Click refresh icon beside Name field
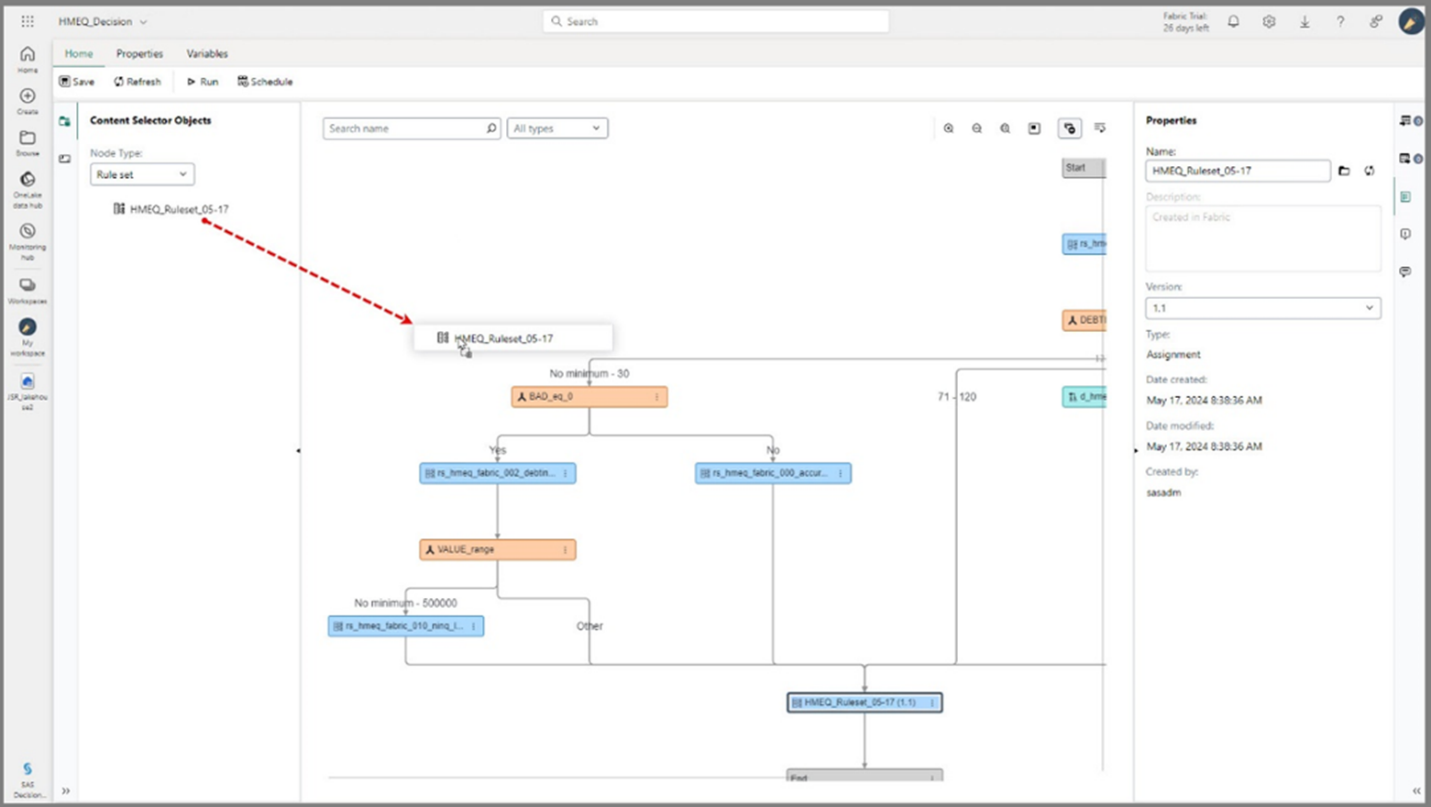 tap(1369, 171)
